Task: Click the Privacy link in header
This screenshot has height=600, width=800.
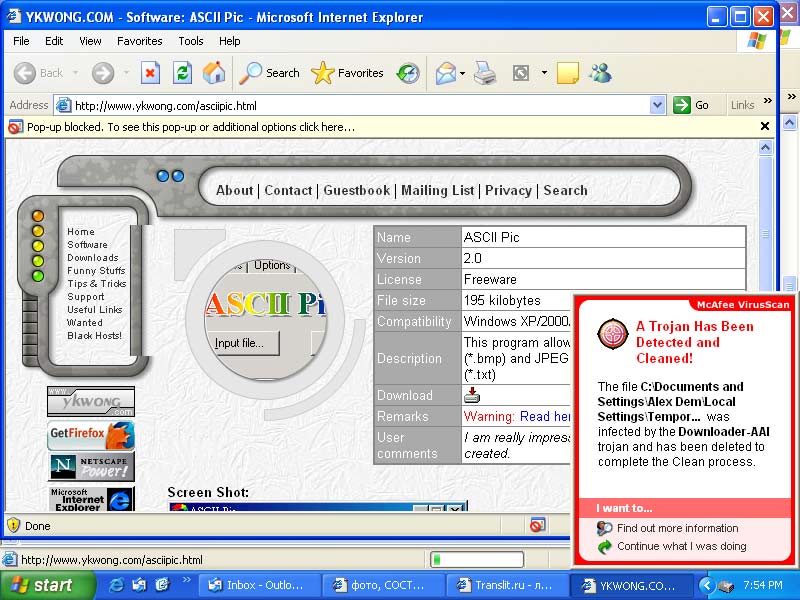Action: [508, 190]
